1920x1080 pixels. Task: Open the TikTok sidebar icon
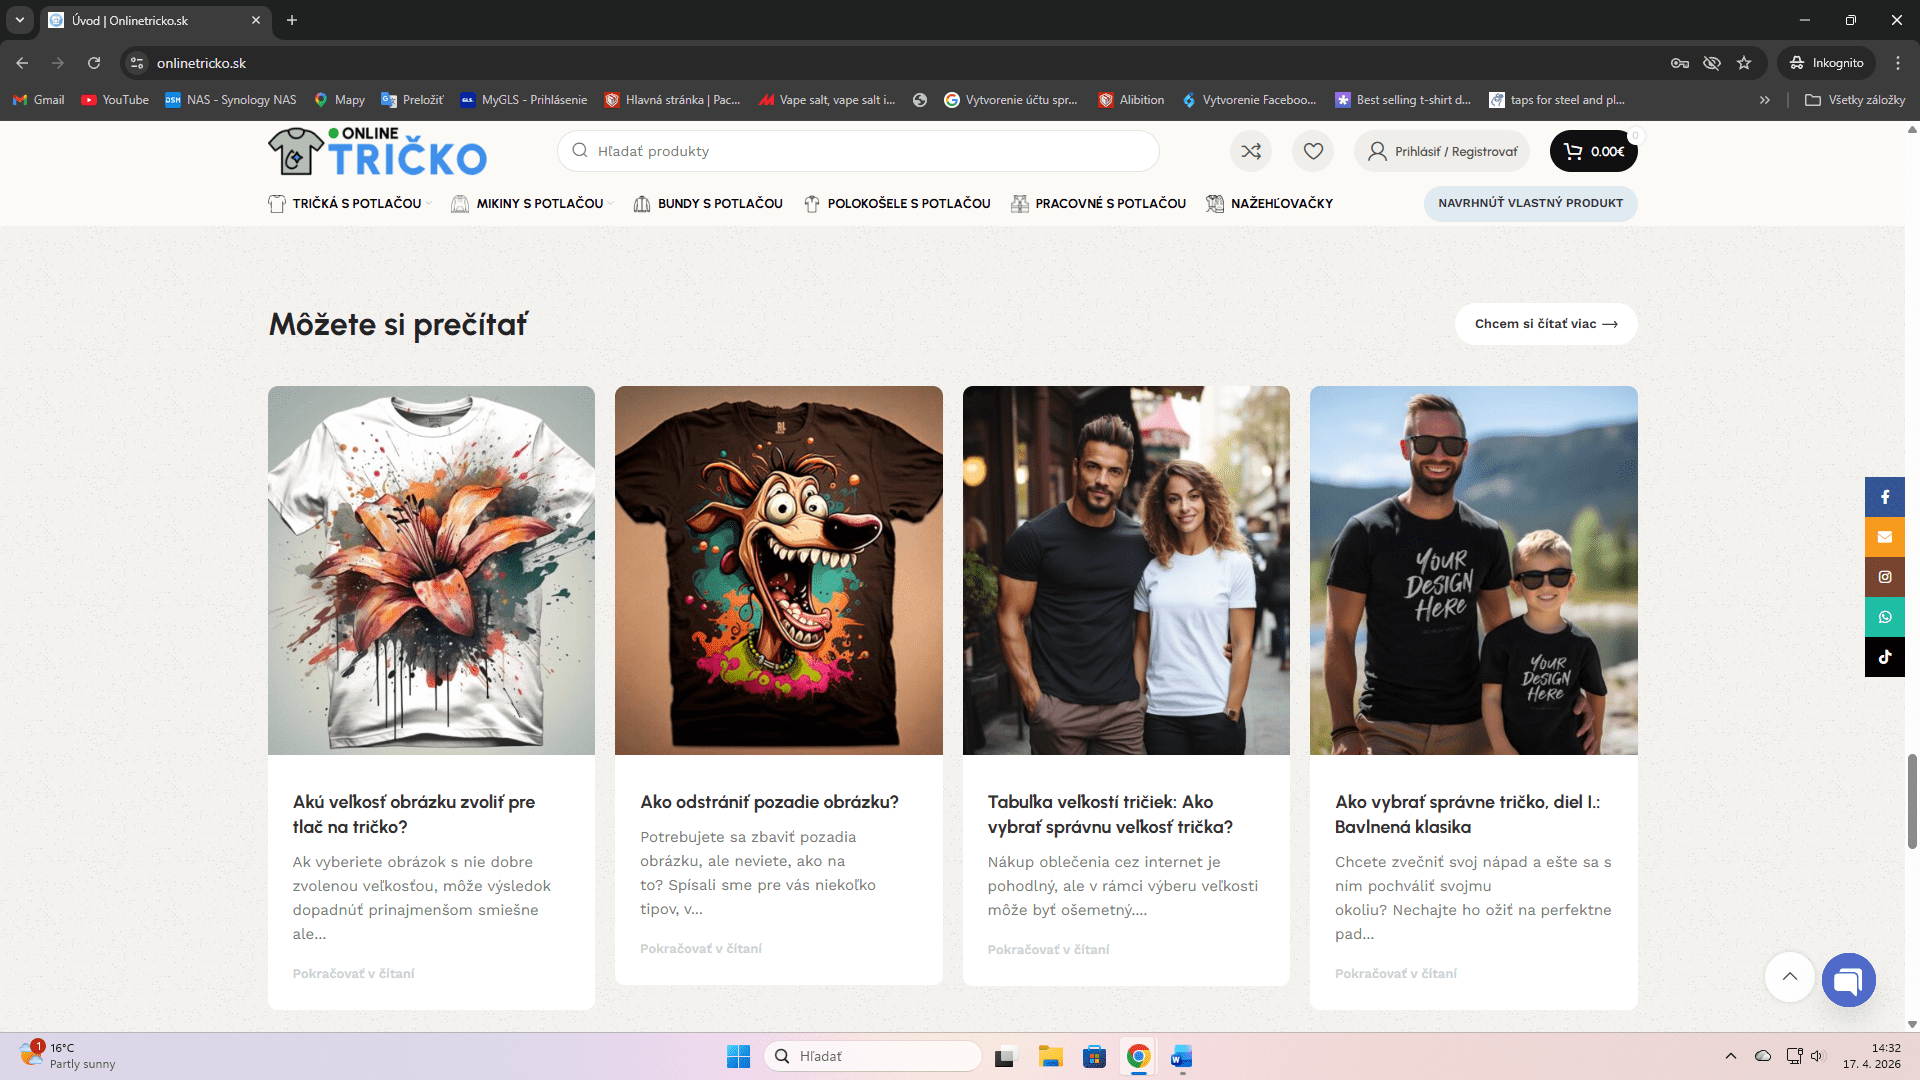[1884, 657]
